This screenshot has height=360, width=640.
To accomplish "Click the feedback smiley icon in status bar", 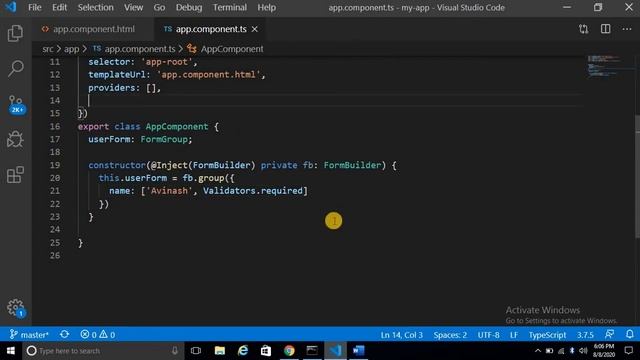I will click(x=609, y=334).
